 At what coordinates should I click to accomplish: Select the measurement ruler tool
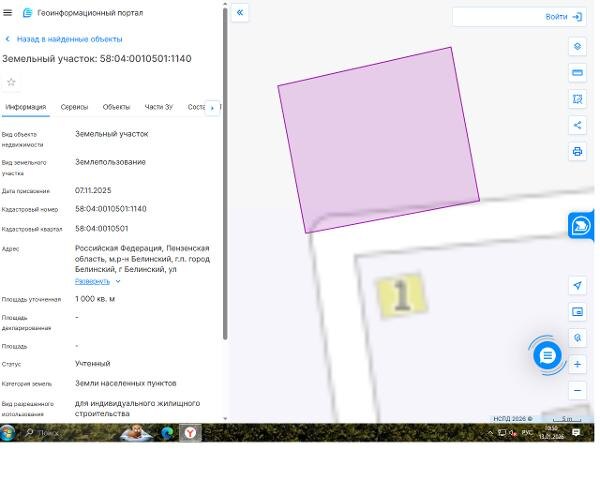coord(577,73)
